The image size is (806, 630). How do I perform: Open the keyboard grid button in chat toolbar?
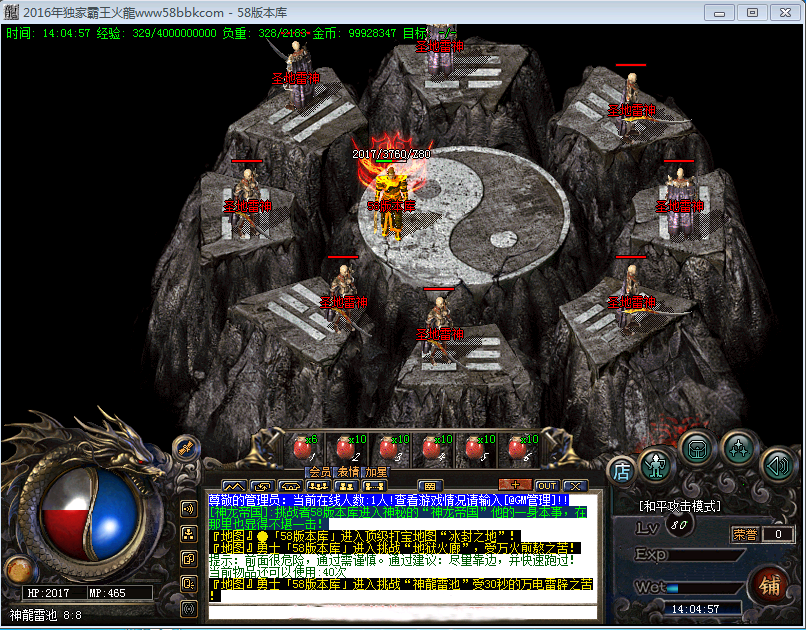click(430, 486)
